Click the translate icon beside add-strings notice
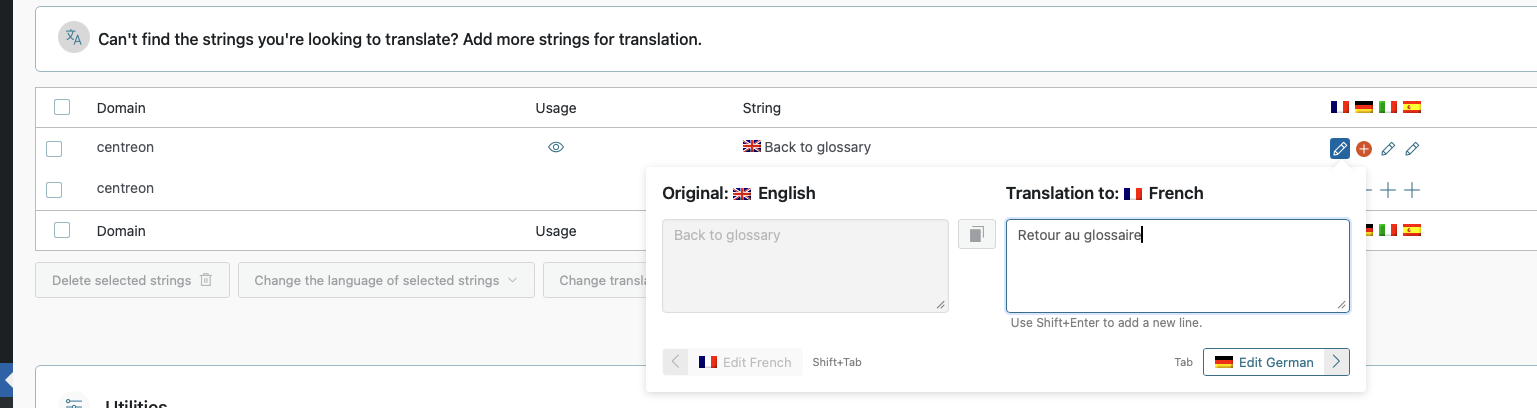The height and width of the screenshot is (408, 1537). pos(73,38)
